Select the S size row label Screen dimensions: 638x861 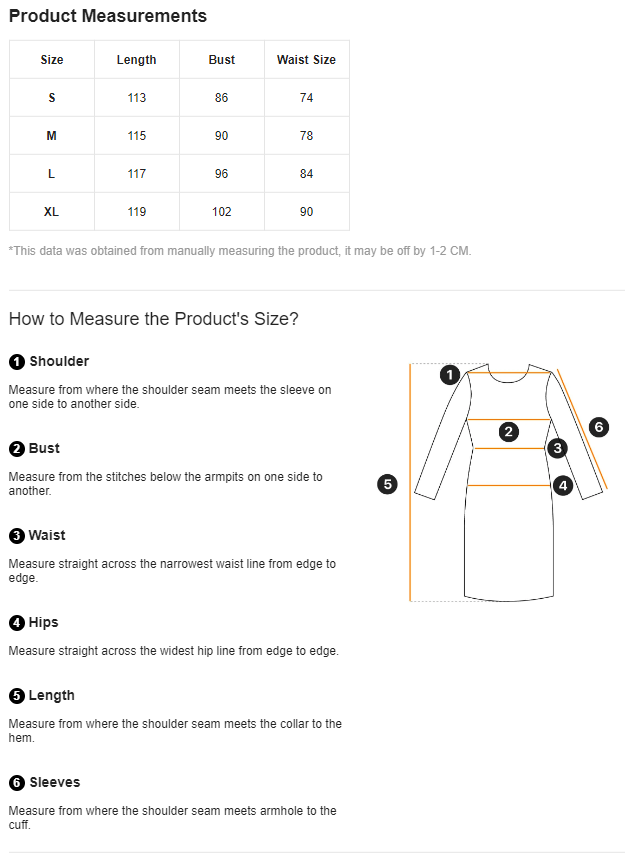pyautogui.click(x=52, y=98)
